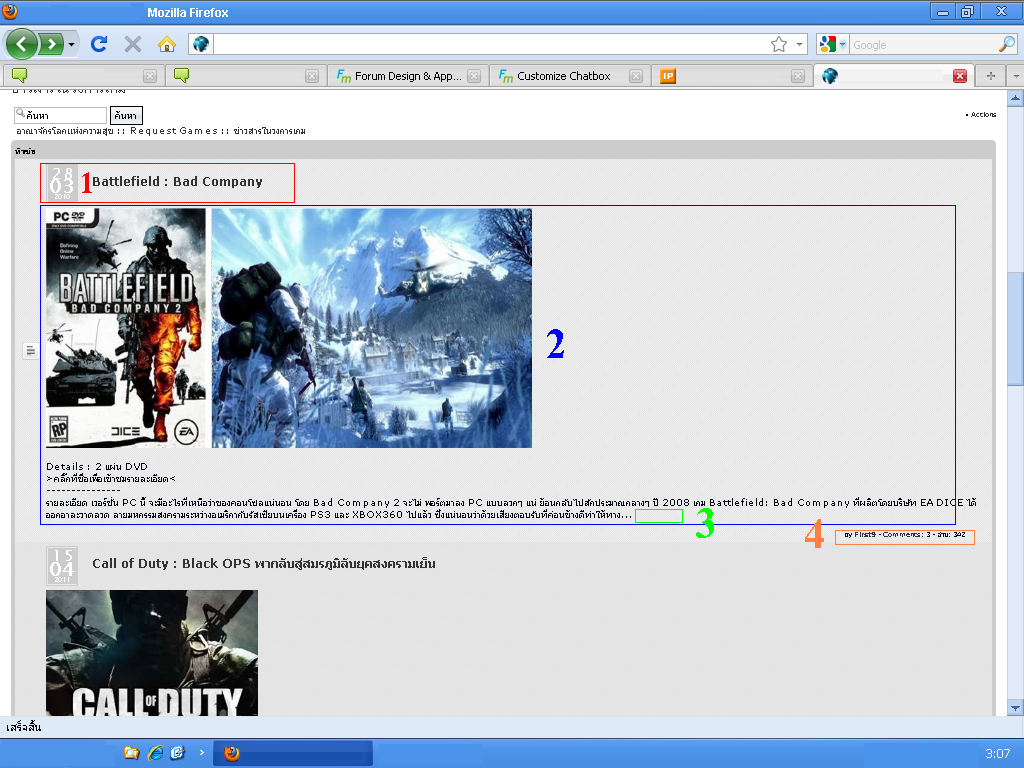Launch Internet Explorer from the taskbar
1024x768 pixels.
pos(155,753)
